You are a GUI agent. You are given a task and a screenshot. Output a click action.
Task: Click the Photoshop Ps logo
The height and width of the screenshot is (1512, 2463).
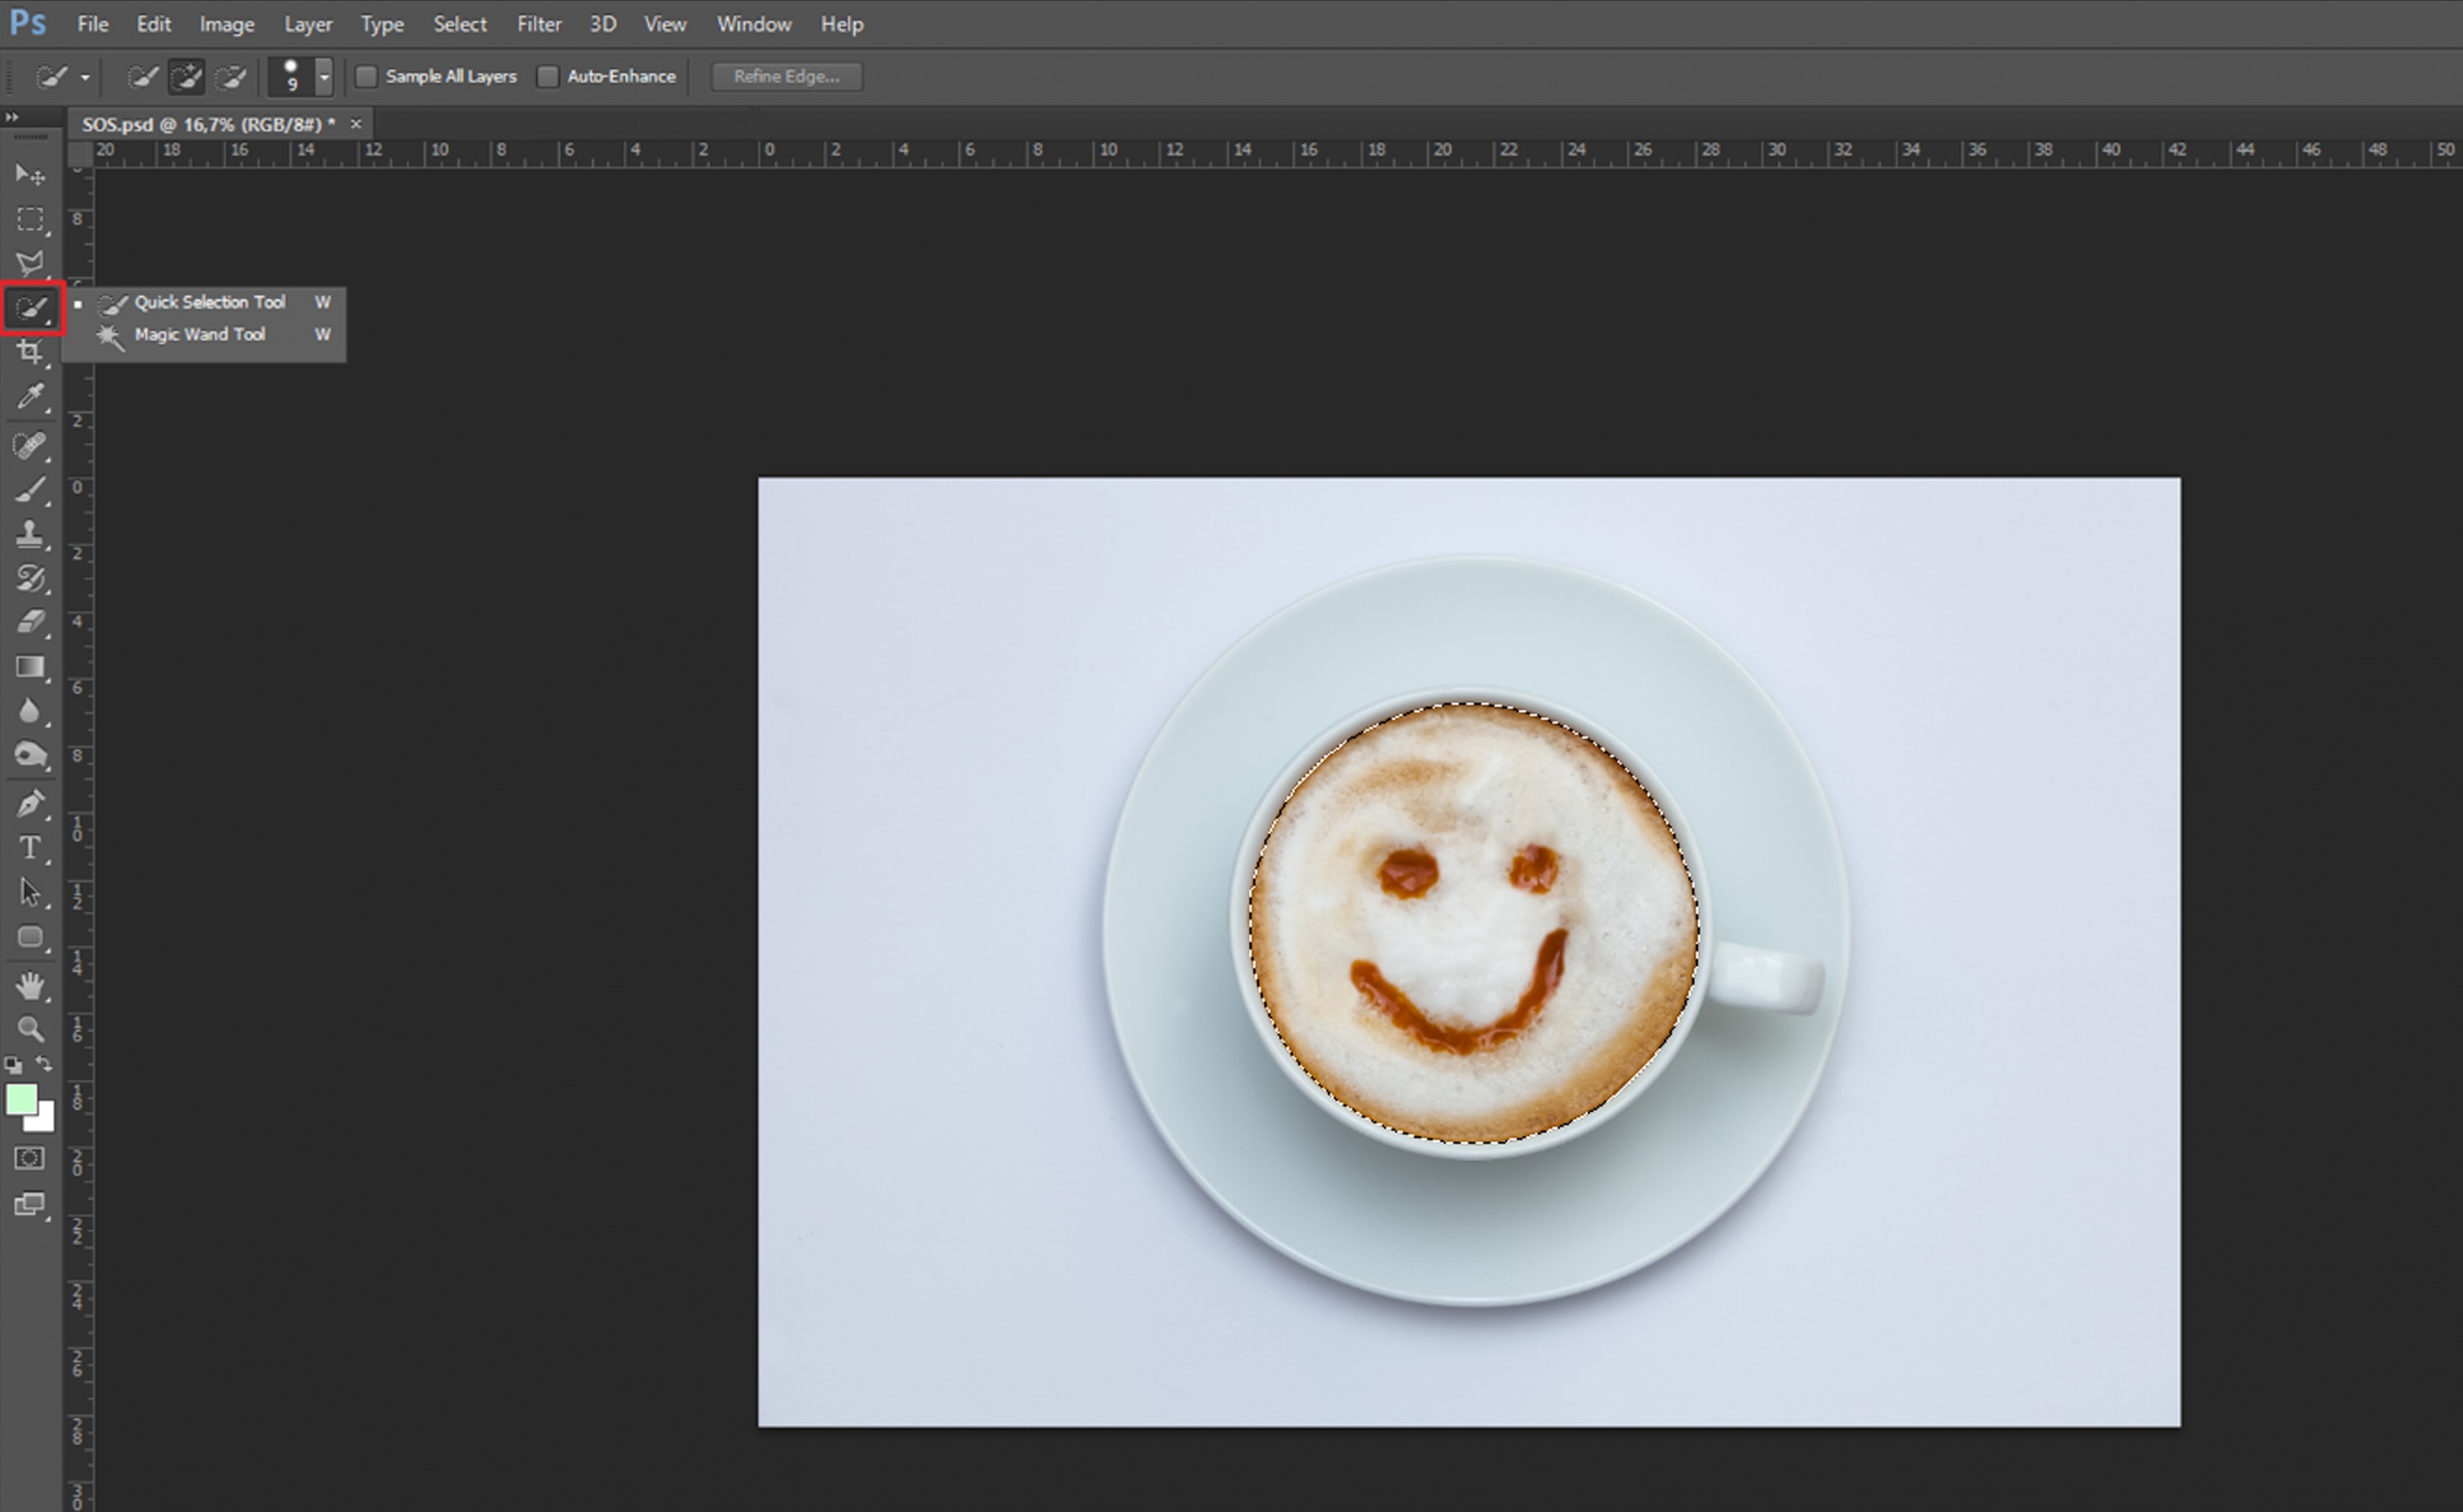pyautogui.click(x=27, y=22)
